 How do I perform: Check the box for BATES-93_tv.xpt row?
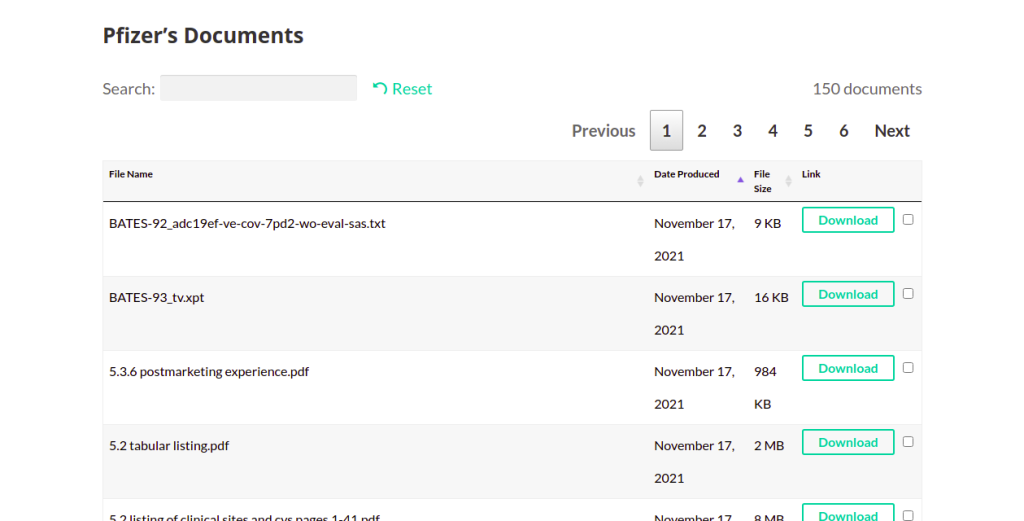pyautogui.click(x=908, y=294)
